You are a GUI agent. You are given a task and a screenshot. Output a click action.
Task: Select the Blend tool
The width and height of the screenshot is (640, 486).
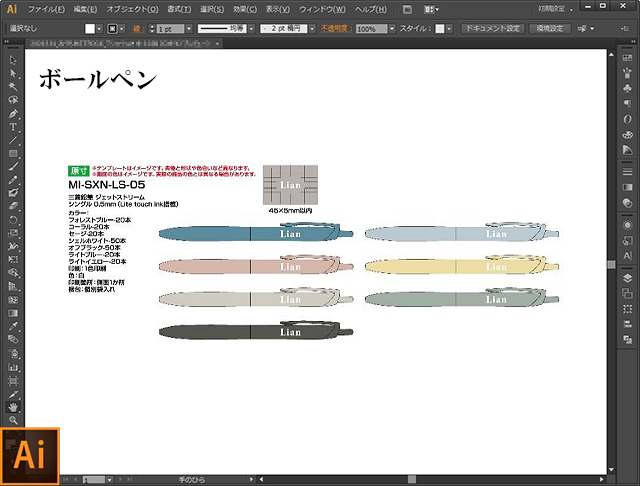coord(13,340)
